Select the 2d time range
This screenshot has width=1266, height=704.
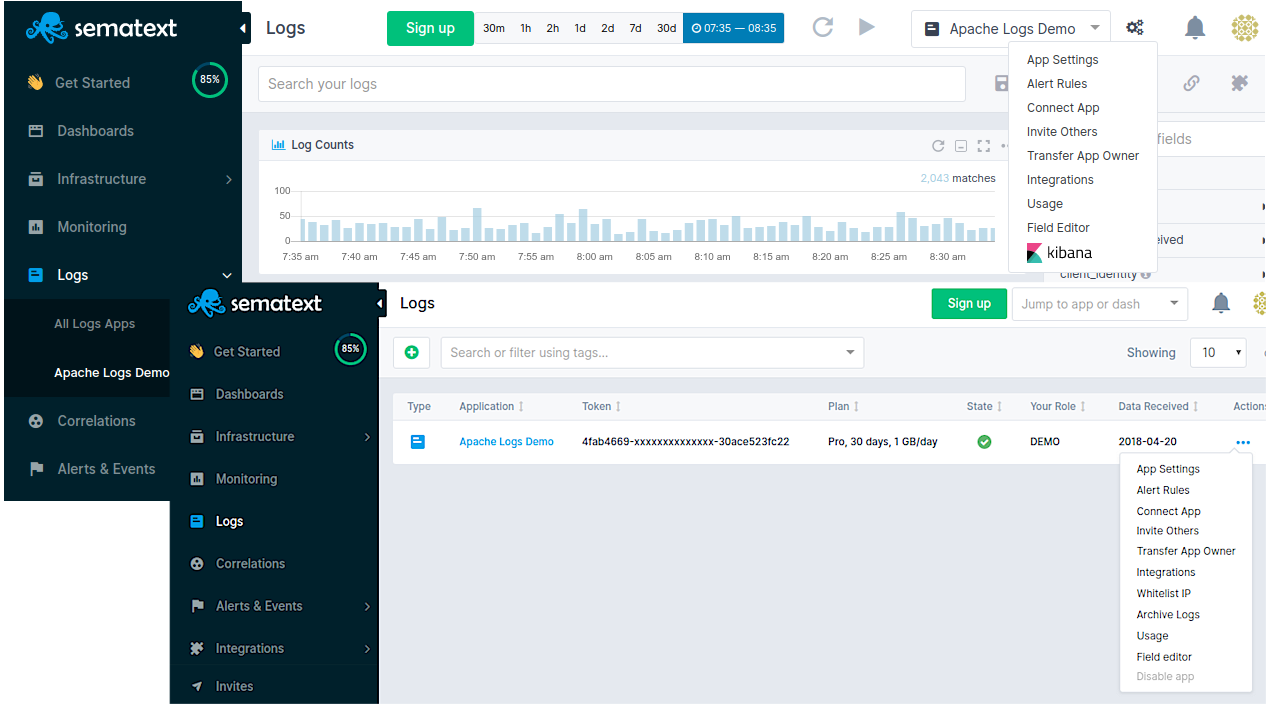607,28
